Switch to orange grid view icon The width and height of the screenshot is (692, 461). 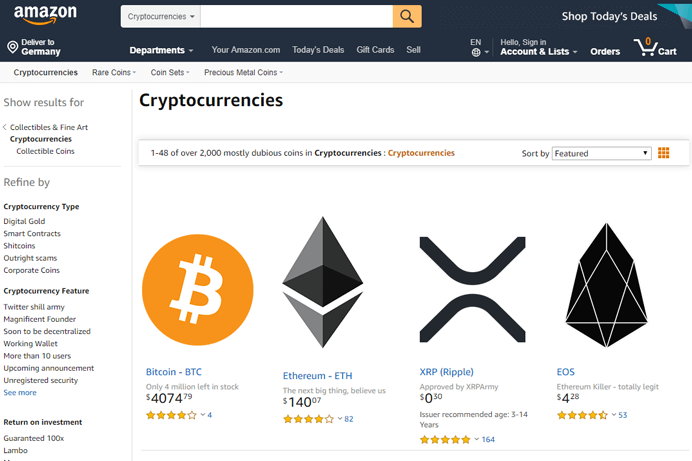663,153
